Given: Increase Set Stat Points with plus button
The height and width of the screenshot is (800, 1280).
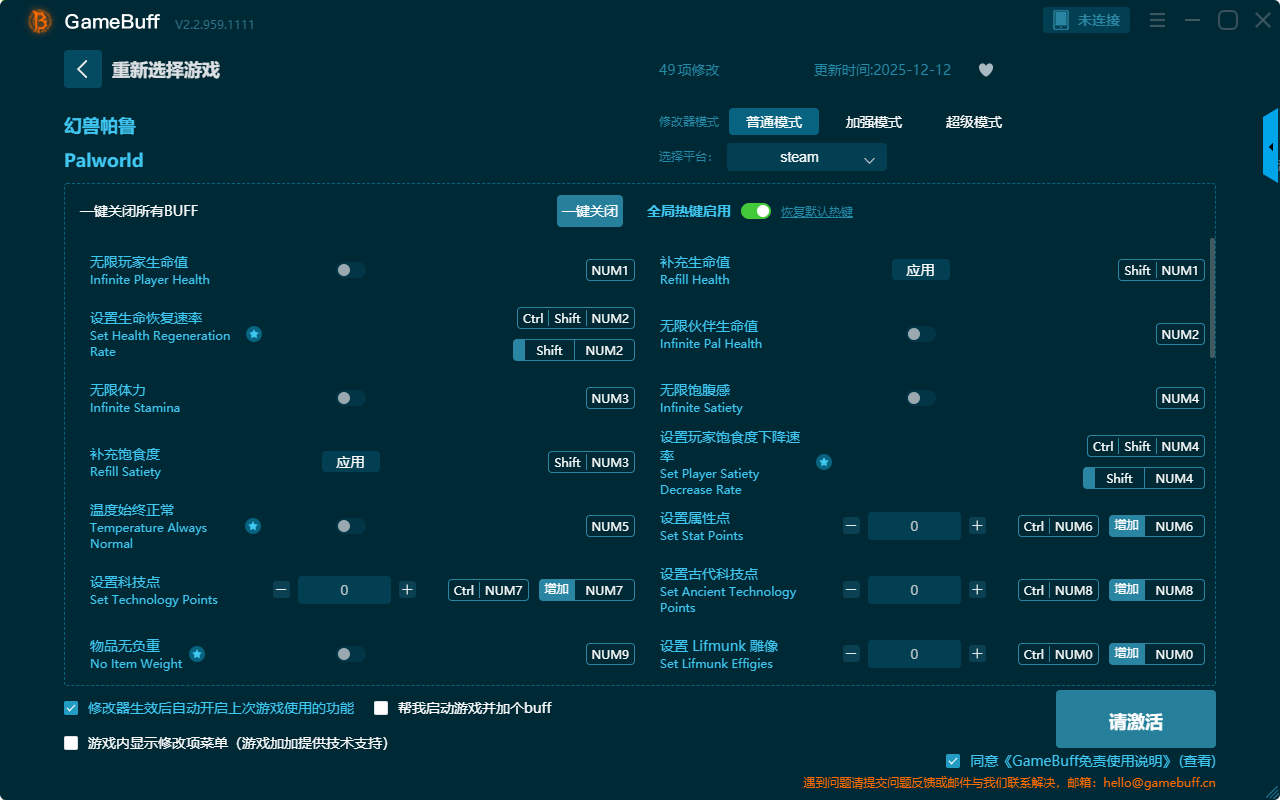Looking at the screenshot, I should (977, 526).
